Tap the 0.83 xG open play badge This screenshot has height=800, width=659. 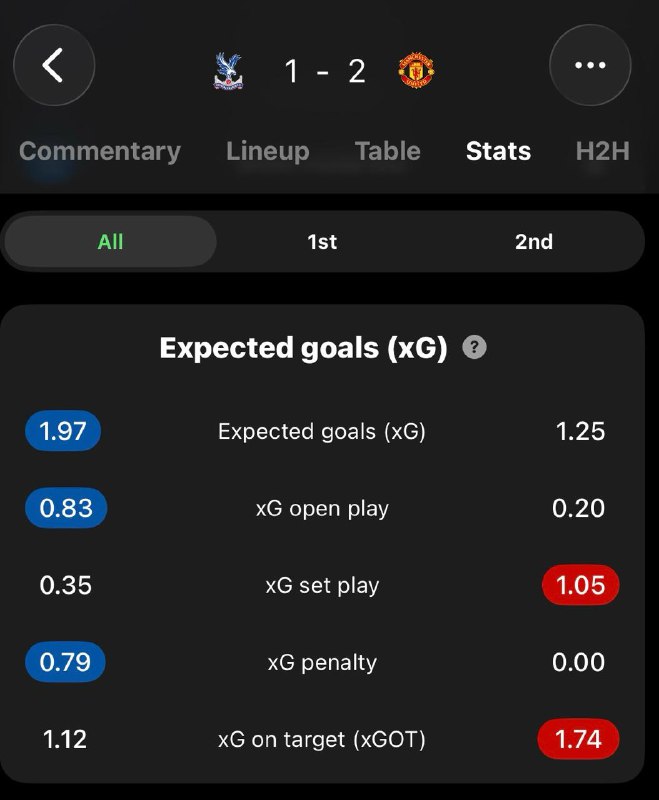click(x=66, y=508)
